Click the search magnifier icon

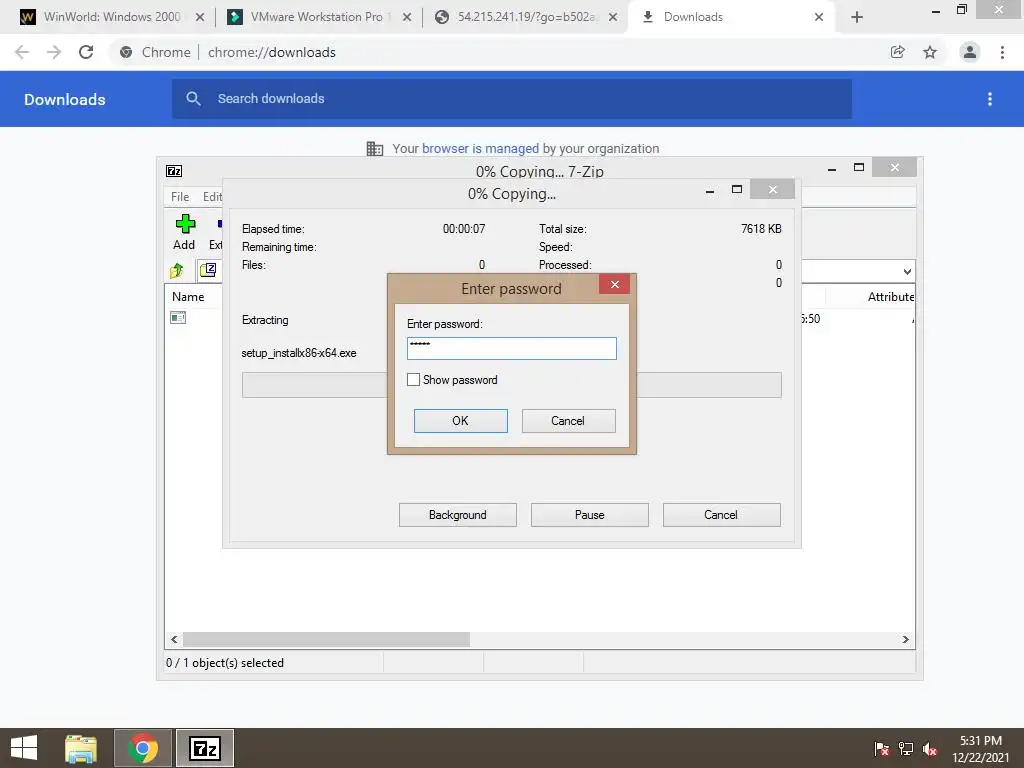click(193, 99)
